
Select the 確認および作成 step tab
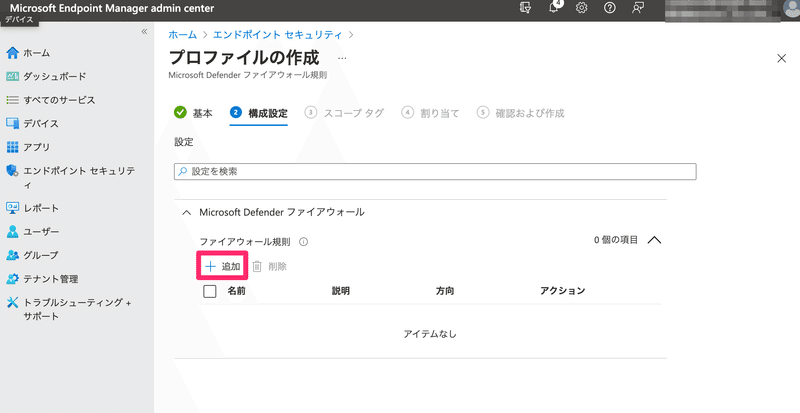[x=520, y=113]
